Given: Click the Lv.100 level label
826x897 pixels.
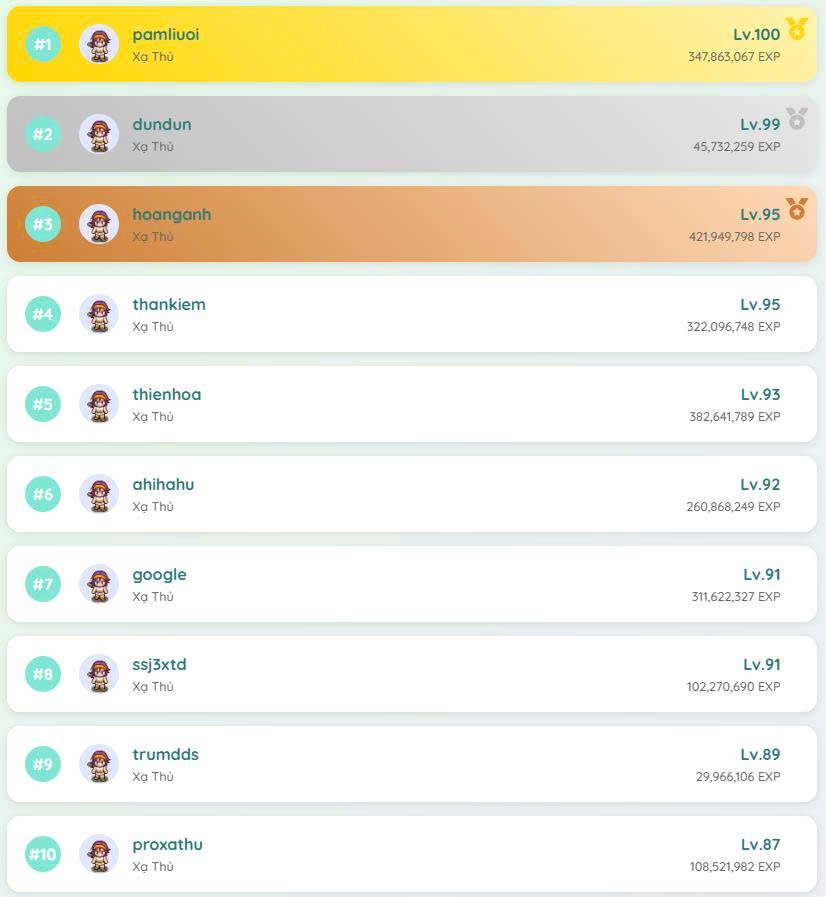Looking at the screenshot, I should [756, 34].
